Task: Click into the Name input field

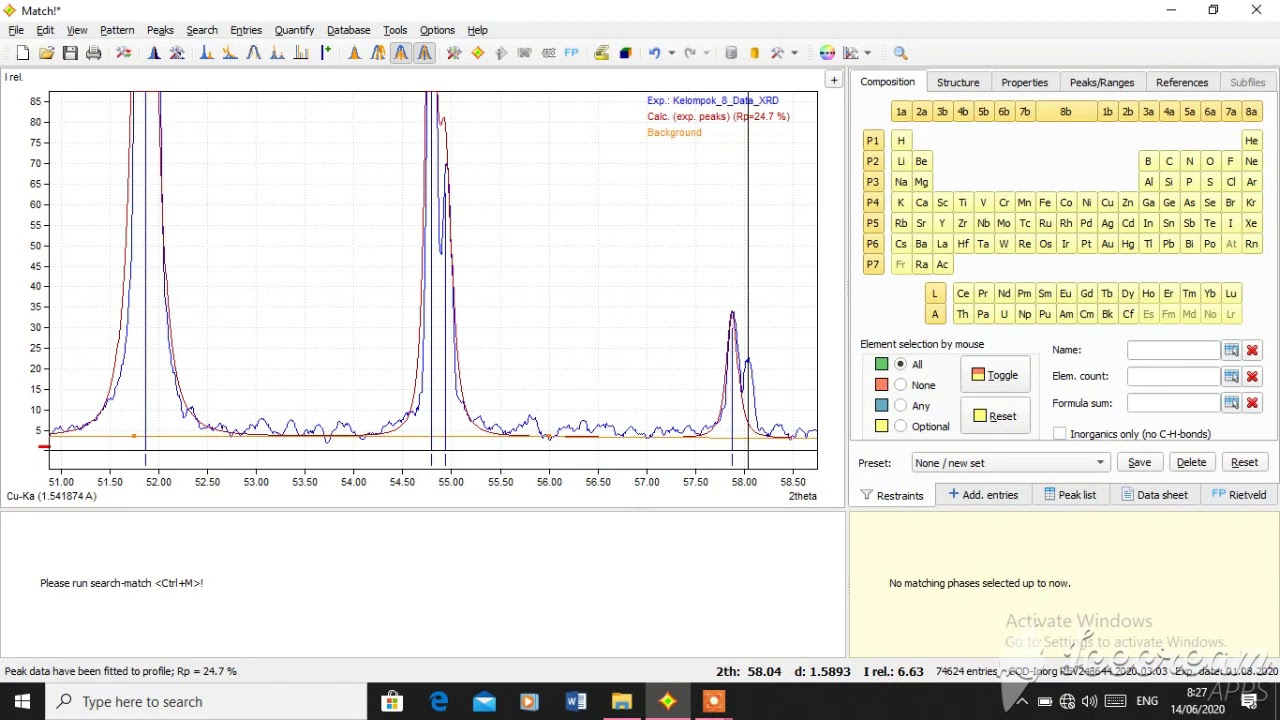Action: pos(1174,350)
